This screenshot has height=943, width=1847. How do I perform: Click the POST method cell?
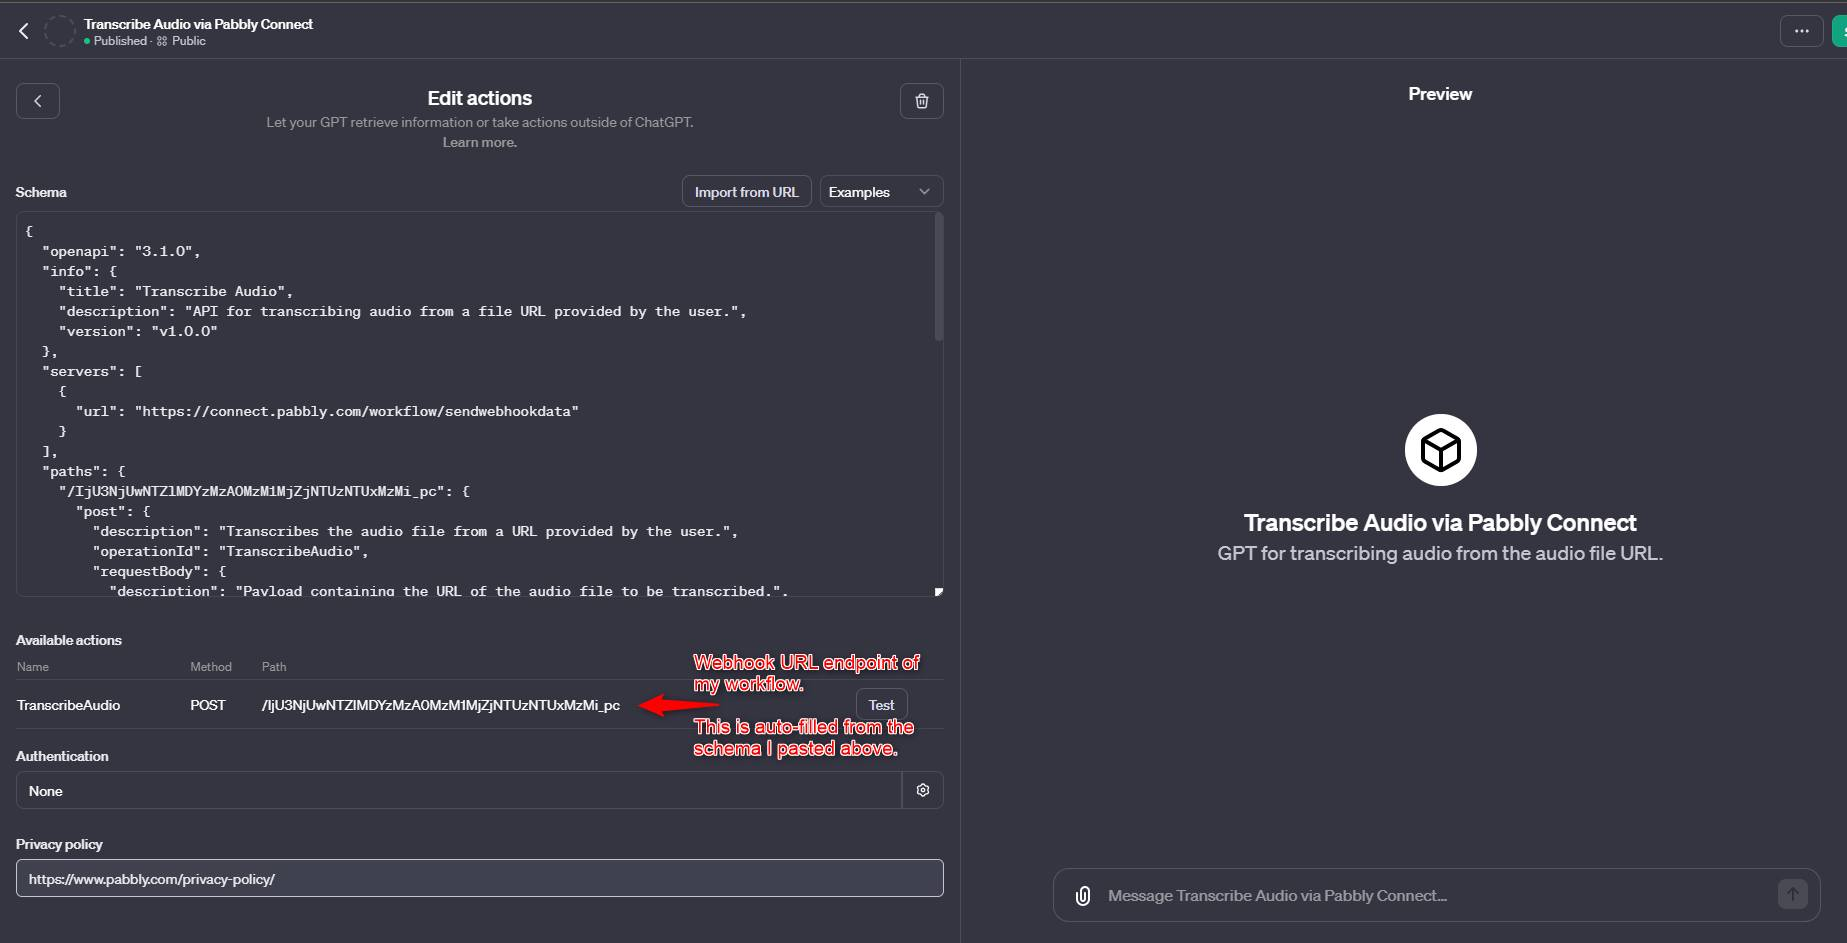click(x=208, y=705)
